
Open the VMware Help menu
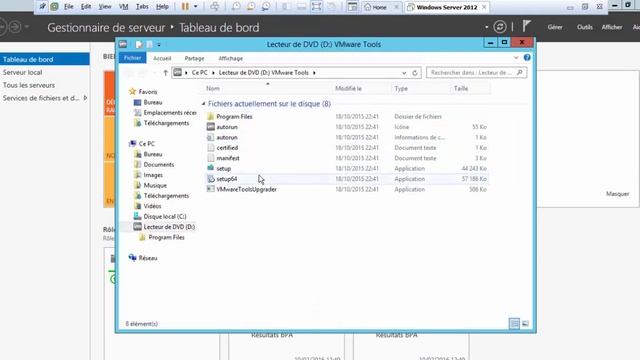pos(162,7)
